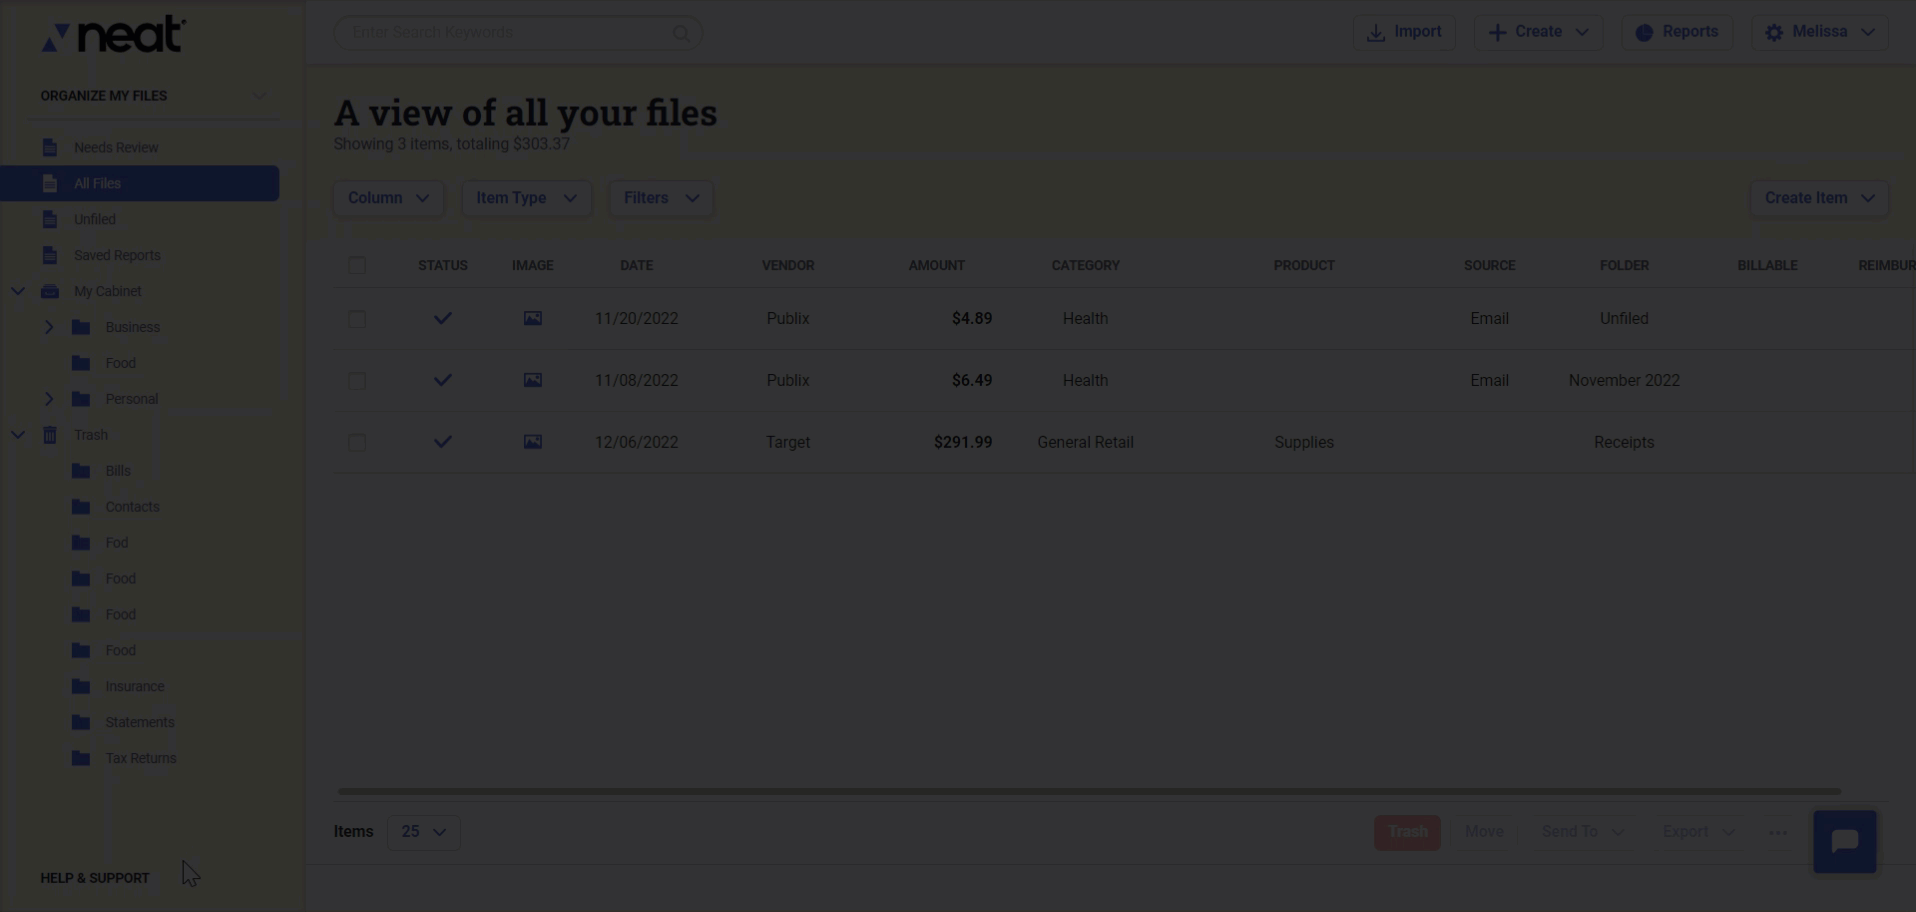Open the Item Type dropdown
Image resolution: width=1916 pixels, height=912 pixels.
tap(526, 198)
